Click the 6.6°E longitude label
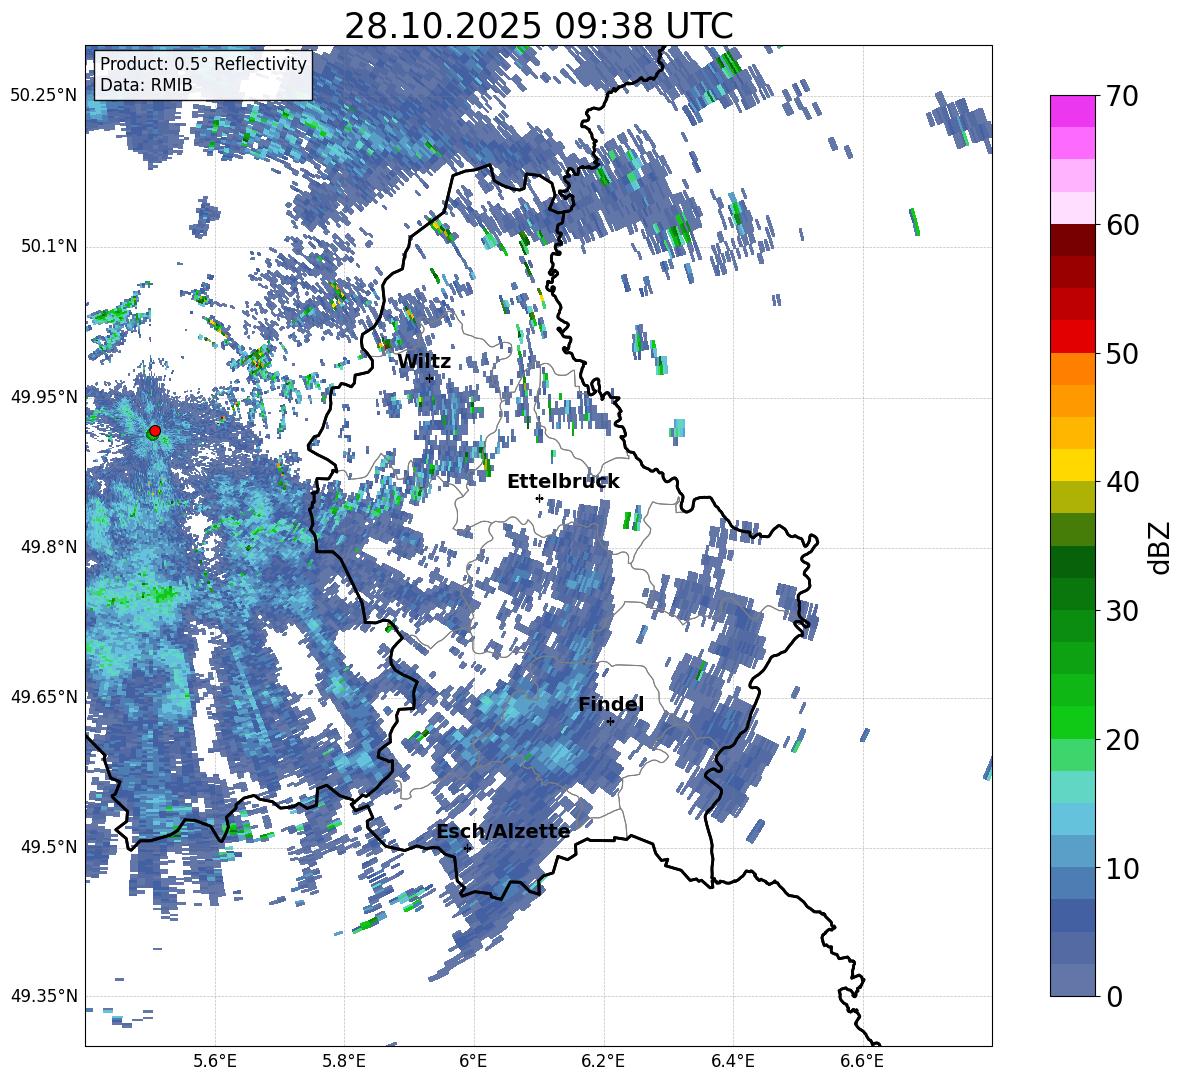Viewport: 1184px width, 1081px height. tap(862, 1062)
